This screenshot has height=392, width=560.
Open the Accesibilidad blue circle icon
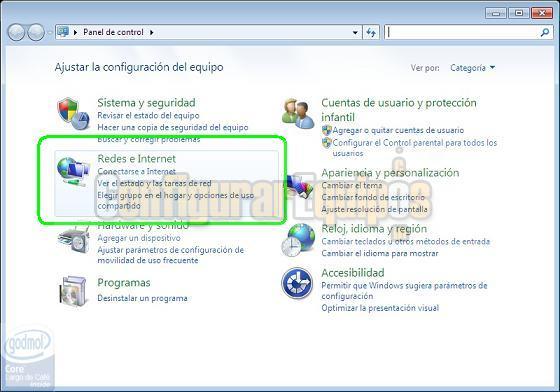point(297,283)
